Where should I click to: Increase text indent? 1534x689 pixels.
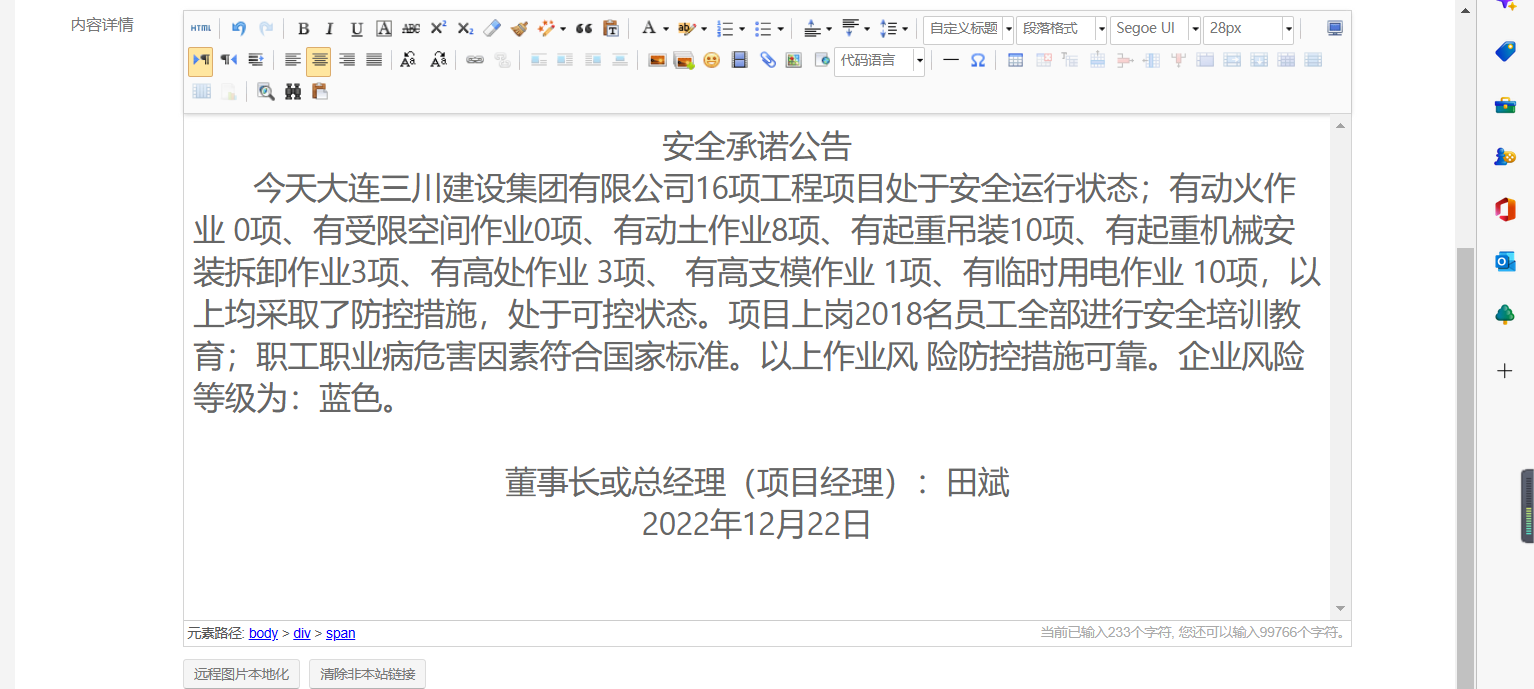(255, 60)
